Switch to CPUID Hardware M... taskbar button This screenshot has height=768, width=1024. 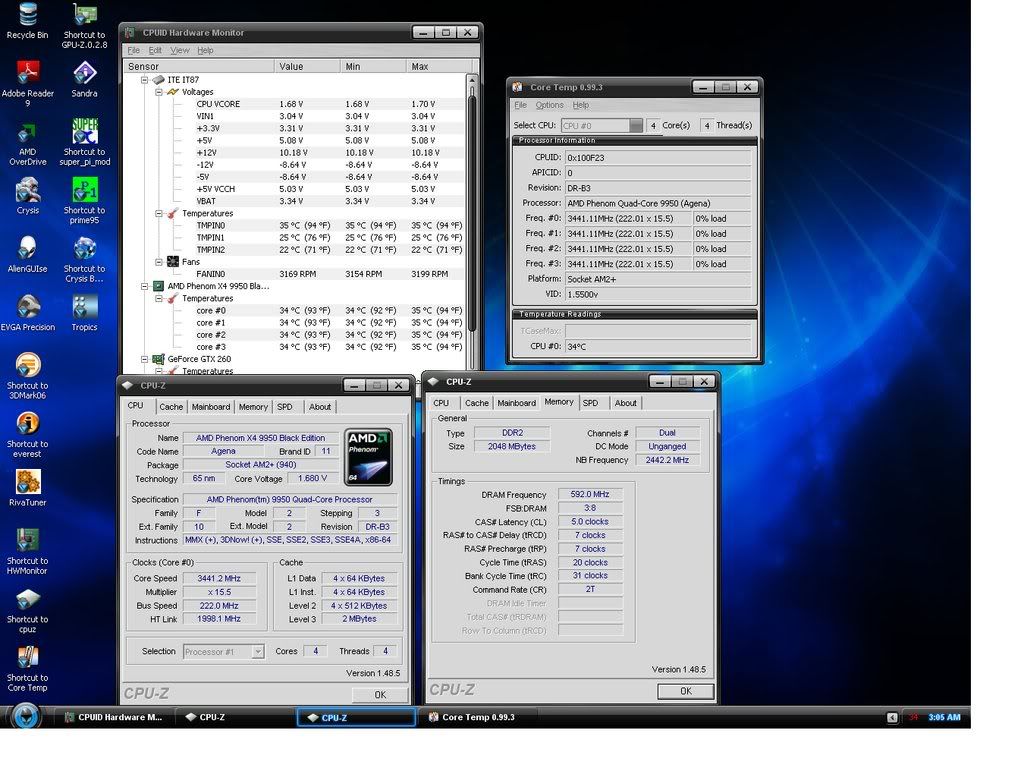tap(114, 717)
